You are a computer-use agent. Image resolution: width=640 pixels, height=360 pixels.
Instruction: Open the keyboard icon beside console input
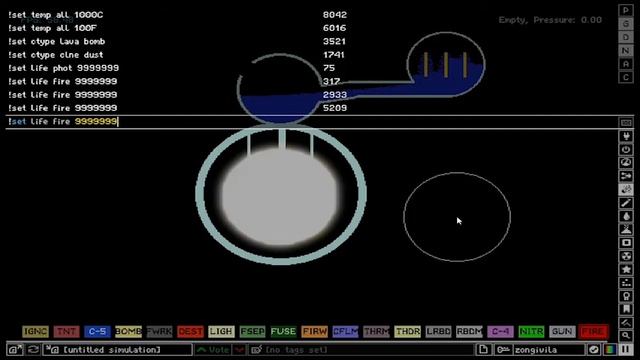(x=626, y=122)
